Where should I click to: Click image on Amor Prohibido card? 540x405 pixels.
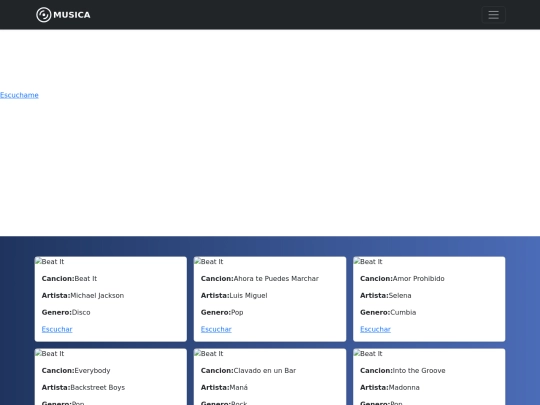pyautogui.click(x=368, y=262)
